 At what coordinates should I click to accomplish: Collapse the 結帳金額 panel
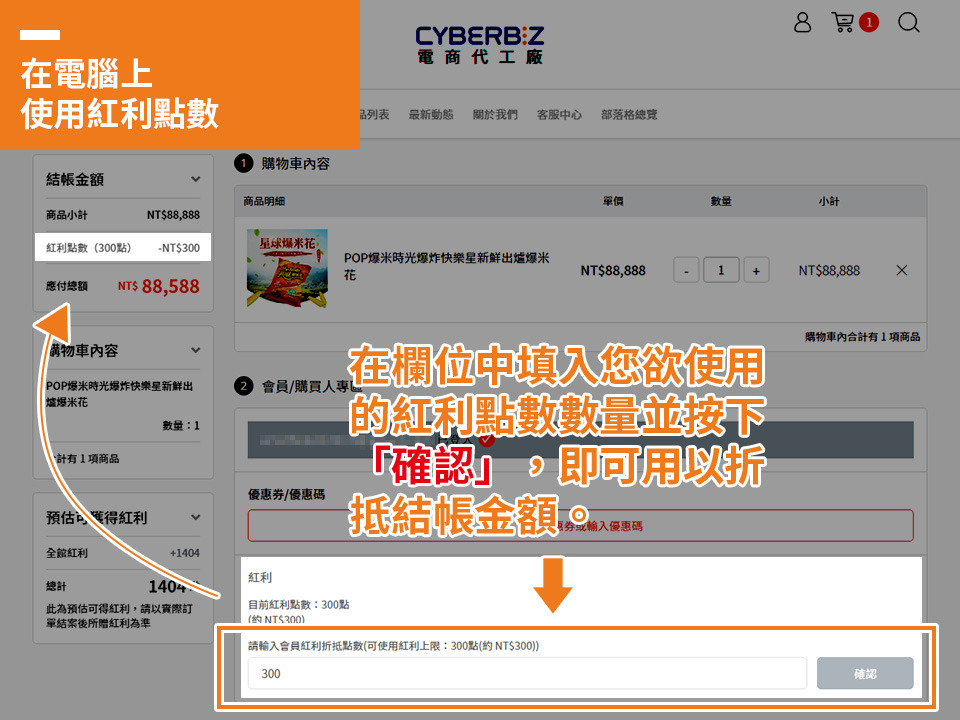click(195, 180)
